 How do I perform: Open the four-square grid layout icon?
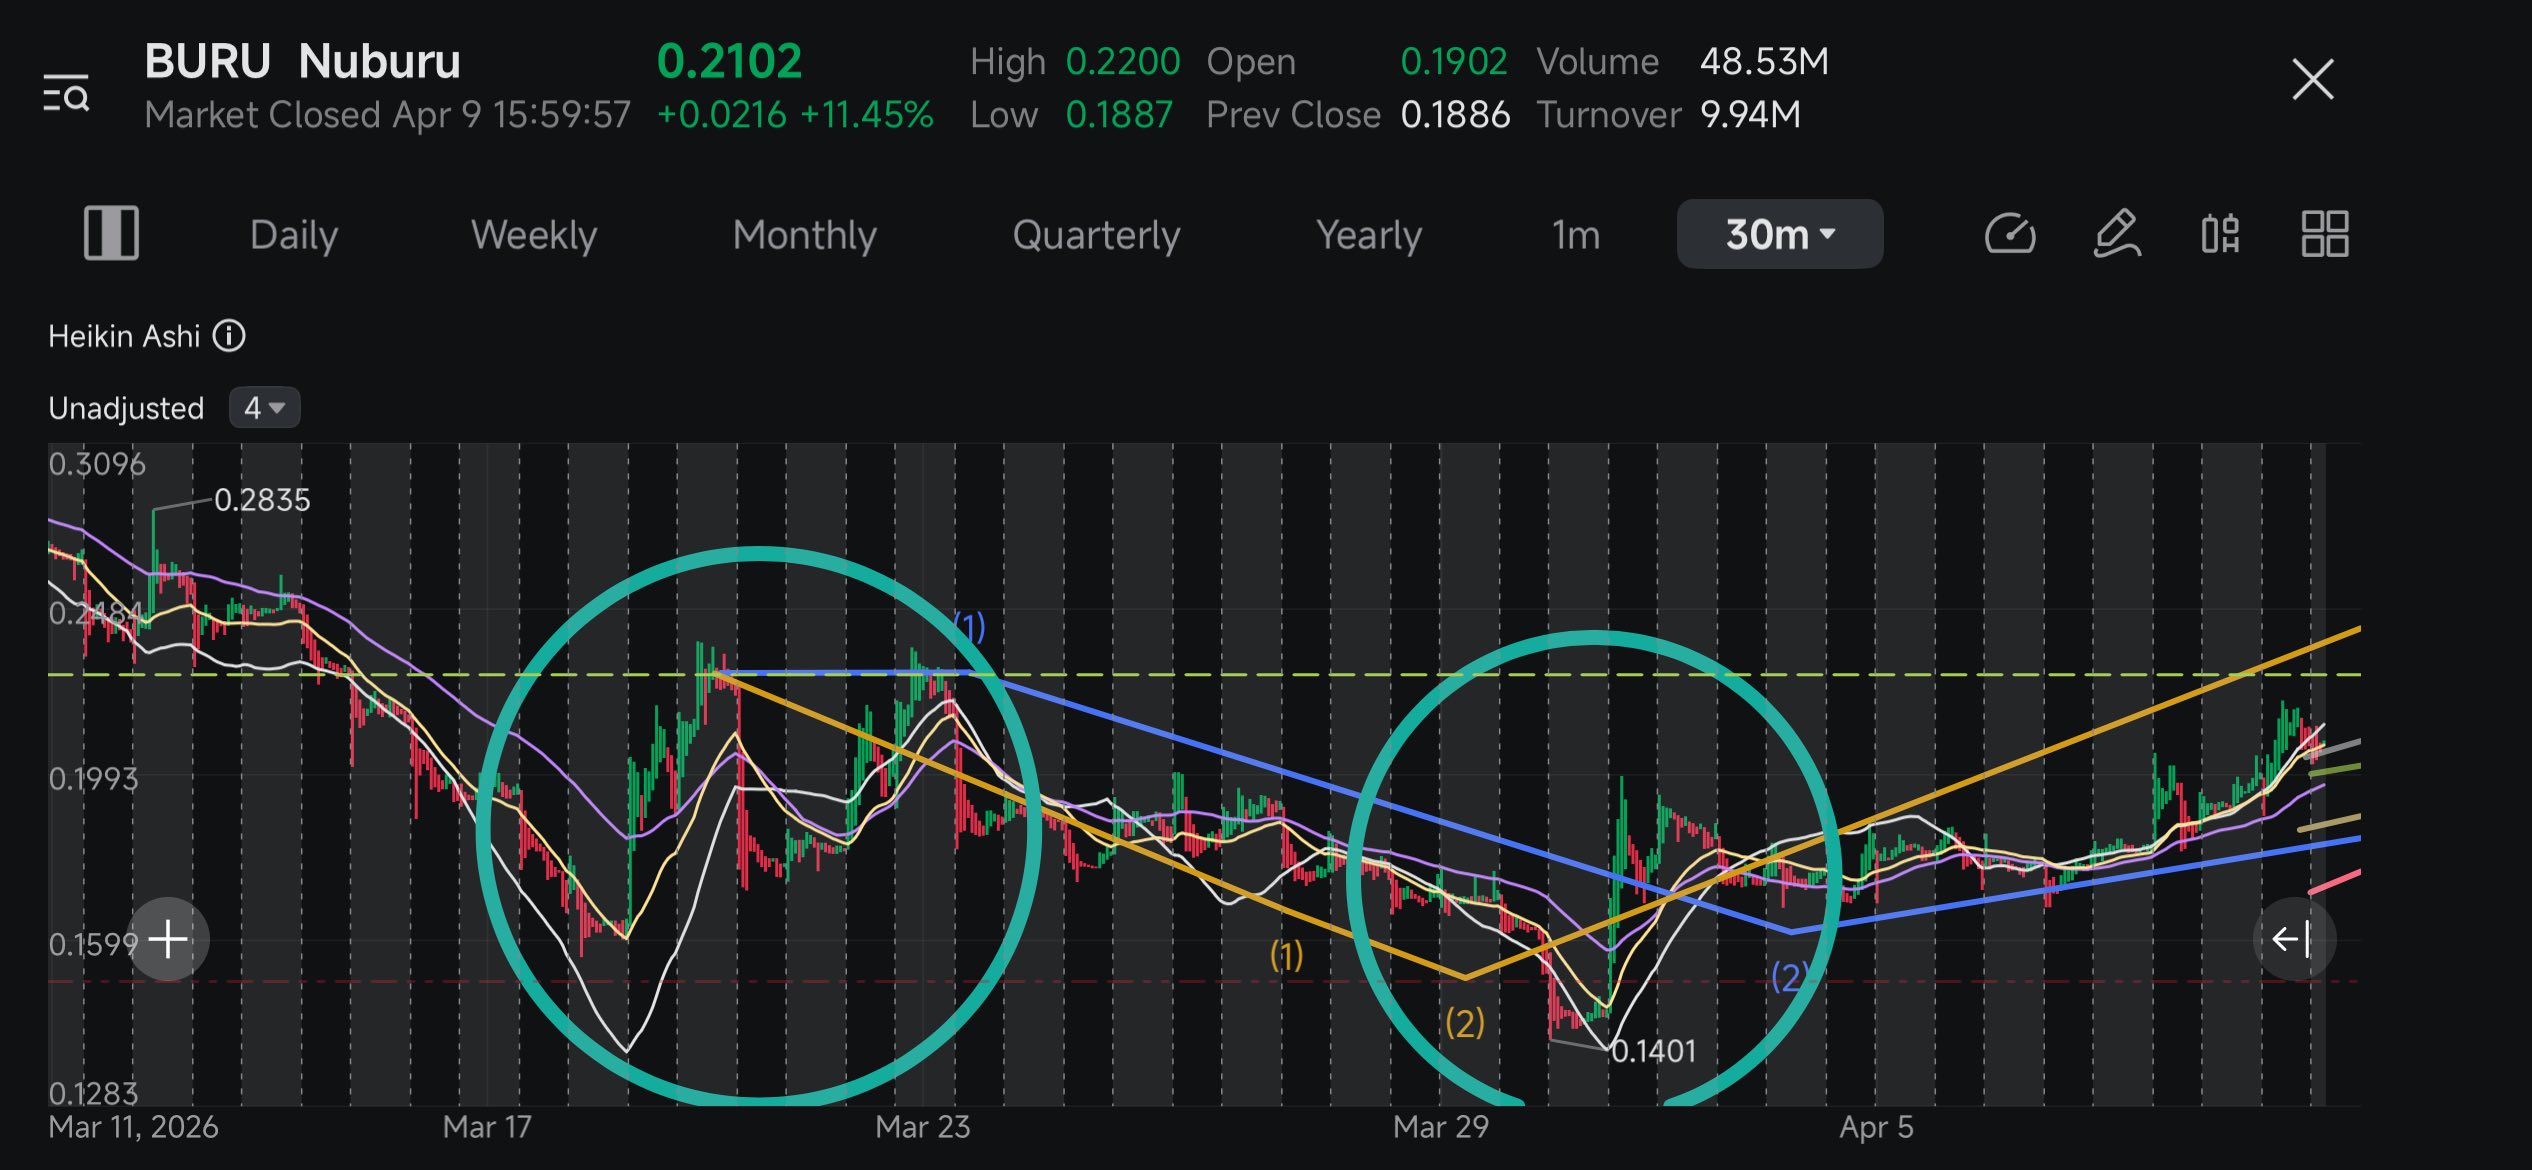[x=2324, y=234]
